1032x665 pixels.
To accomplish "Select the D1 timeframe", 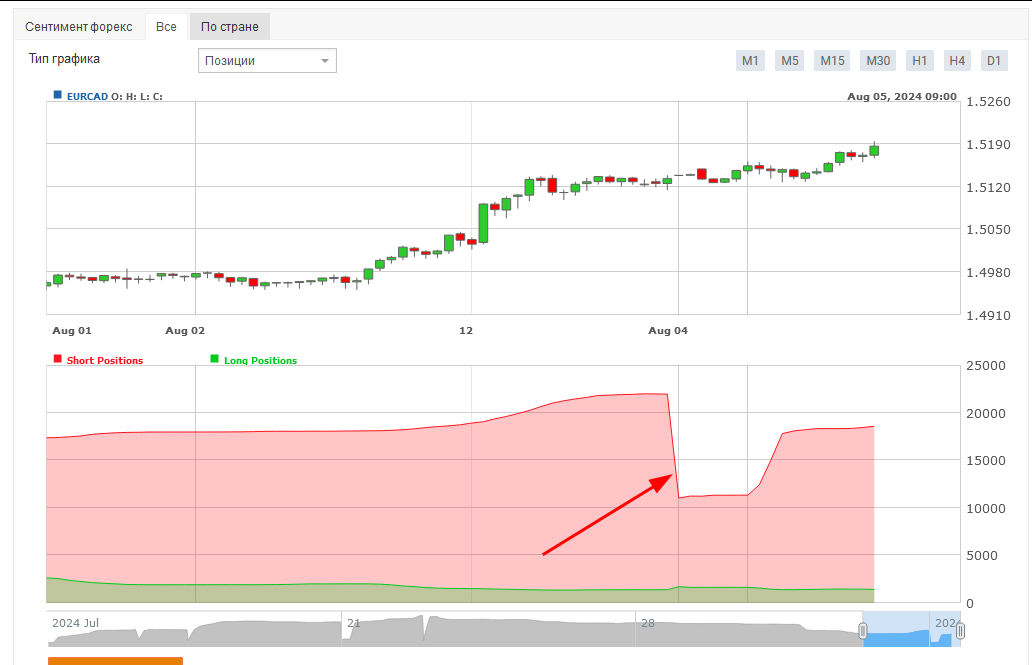I will point(994,61).
